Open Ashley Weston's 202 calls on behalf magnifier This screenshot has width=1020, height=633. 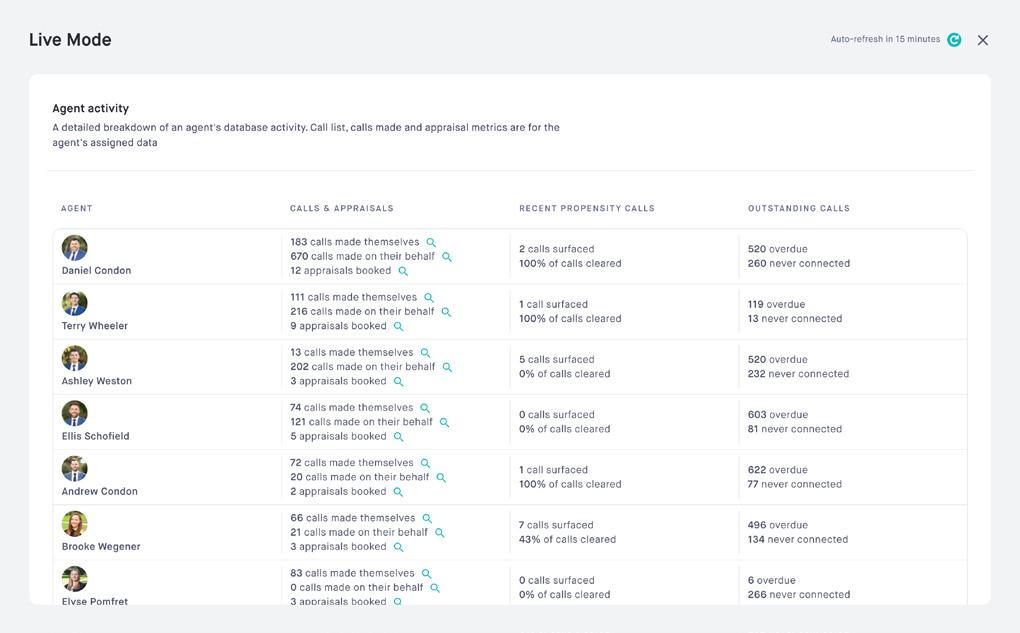(447, 367)
